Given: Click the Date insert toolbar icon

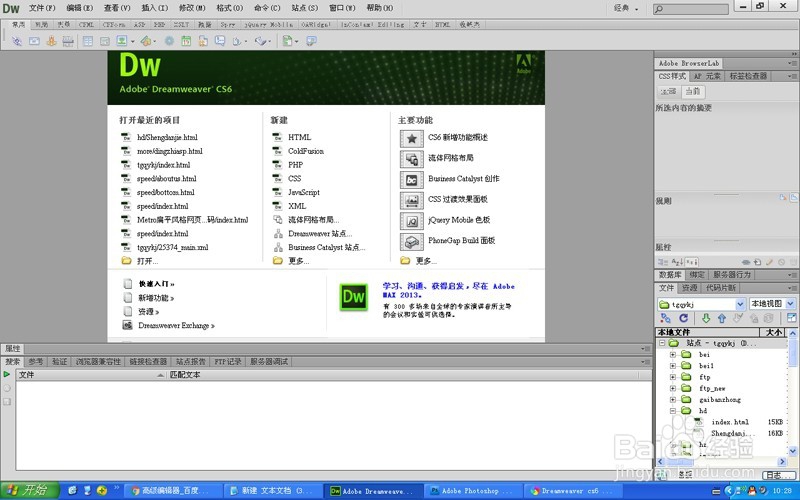Looking at the screenshot, I should click(186, 41).
